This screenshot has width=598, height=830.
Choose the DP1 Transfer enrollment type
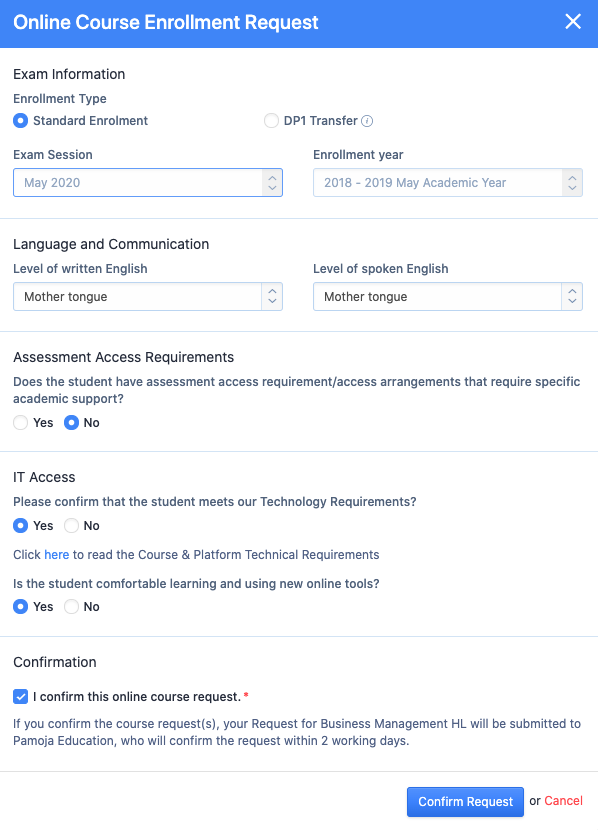[x=271, y=121]
